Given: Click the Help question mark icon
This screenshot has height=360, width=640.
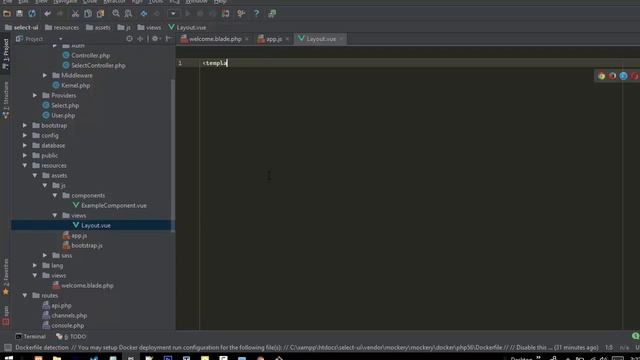Looking at the screenshot, I should point(256,13).
